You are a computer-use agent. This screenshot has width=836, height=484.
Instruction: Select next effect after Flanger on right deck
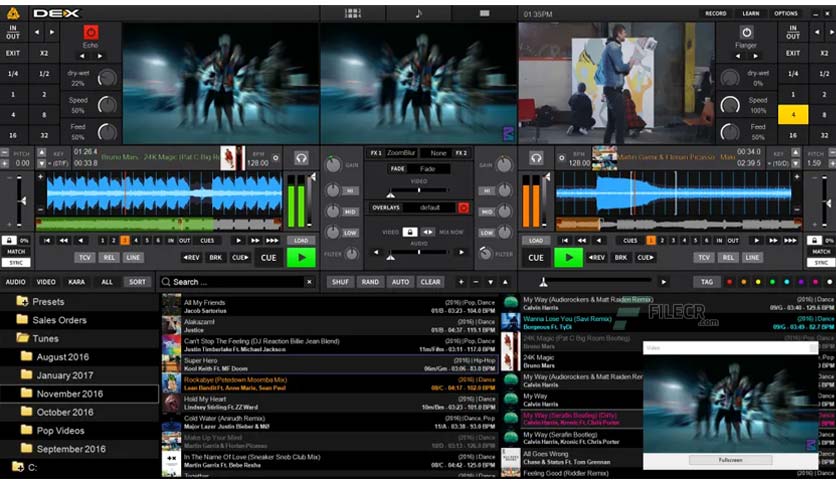click(755, 56)
